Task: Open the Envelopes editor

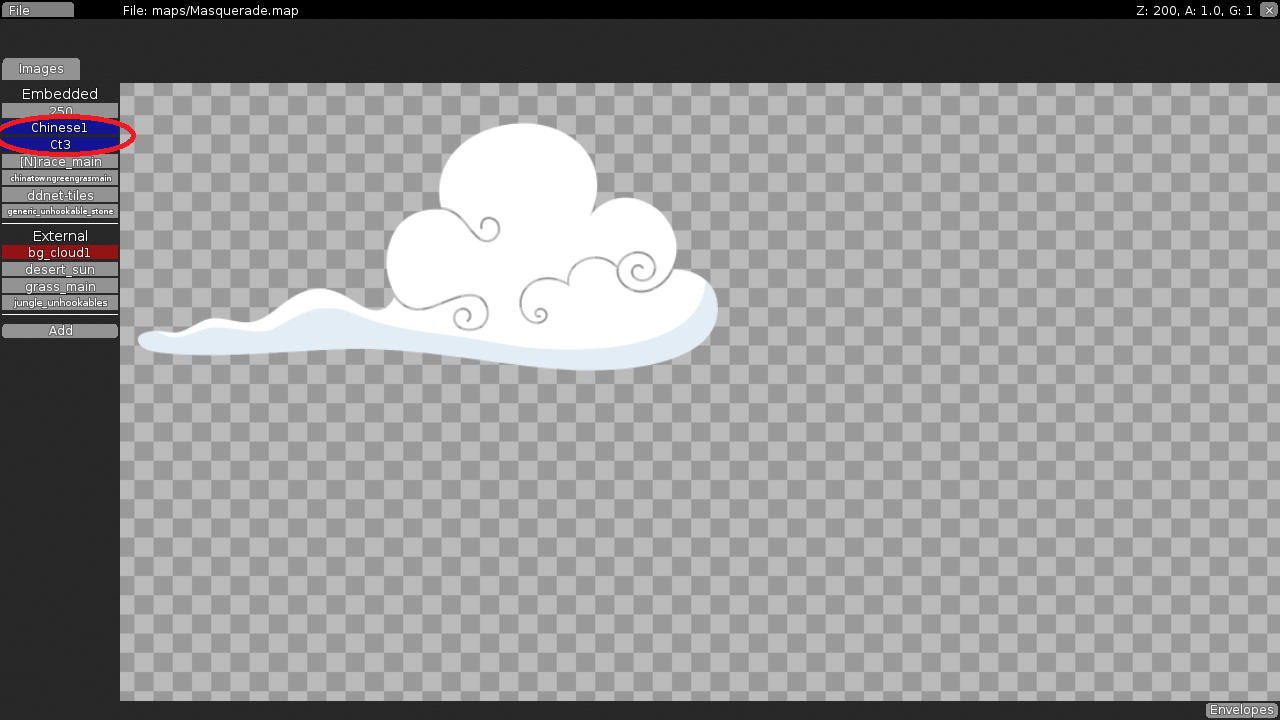Action: pos(1240,709)
